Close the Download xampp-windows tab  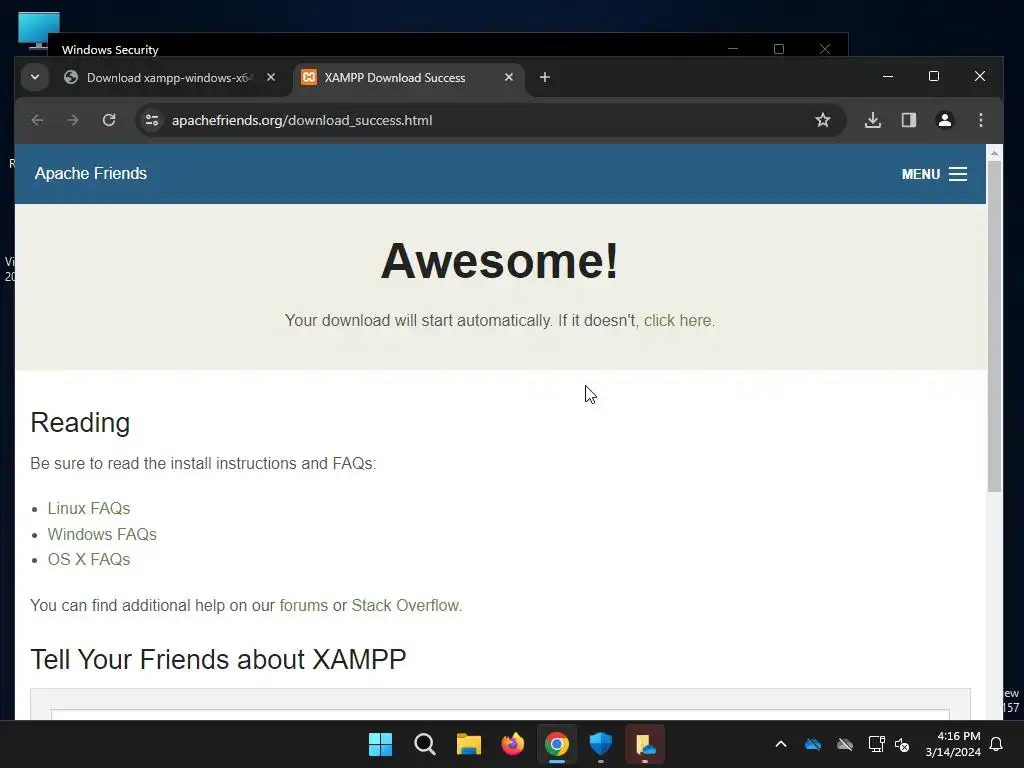pyautogui.click(x=271, y=77)
